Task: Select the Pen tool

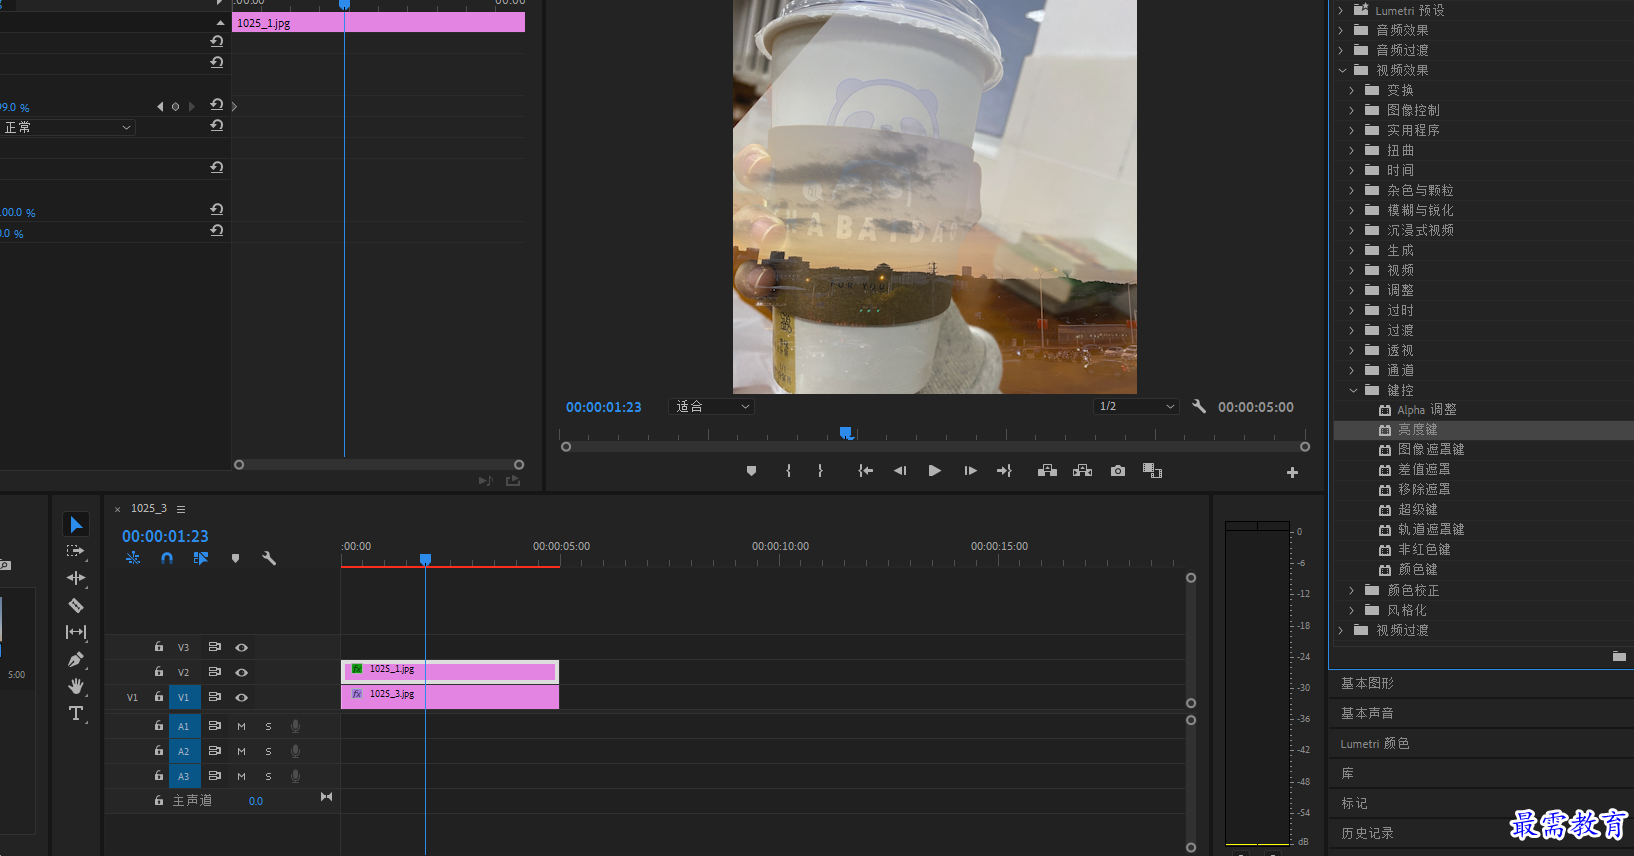Action: pos(75,659)
